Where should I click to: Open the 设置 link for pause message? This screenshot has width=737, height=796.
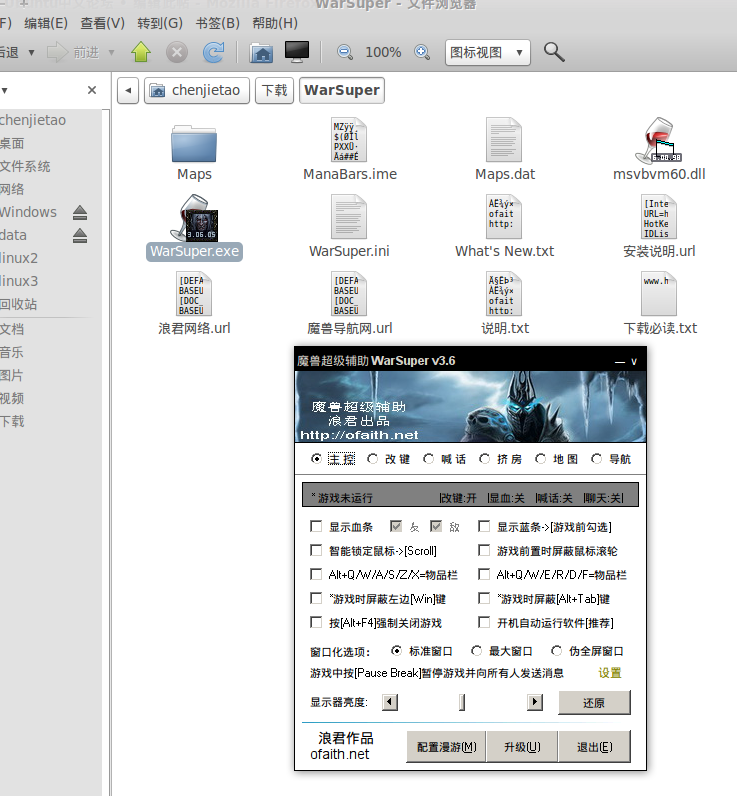tap(610, 673)
